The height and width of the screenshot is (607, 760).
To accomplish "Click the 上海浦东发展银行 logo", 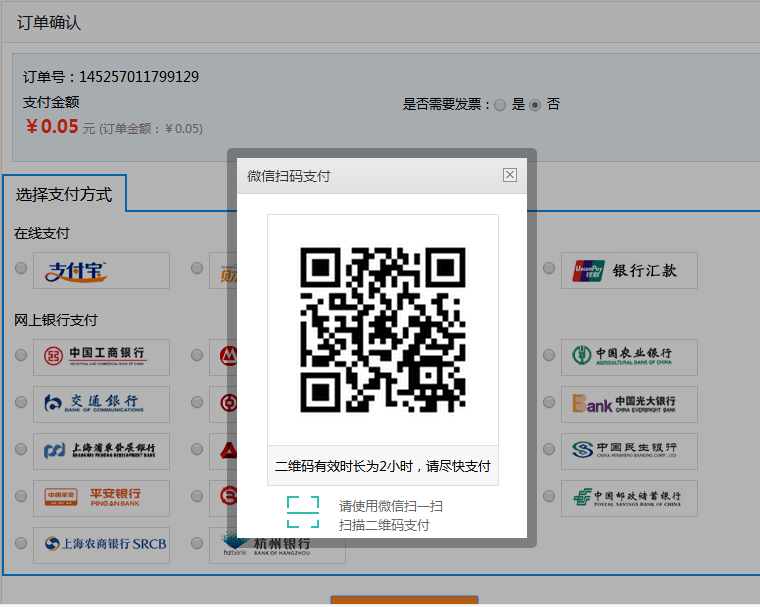I will pyautogui.click(x=101, y=450).
